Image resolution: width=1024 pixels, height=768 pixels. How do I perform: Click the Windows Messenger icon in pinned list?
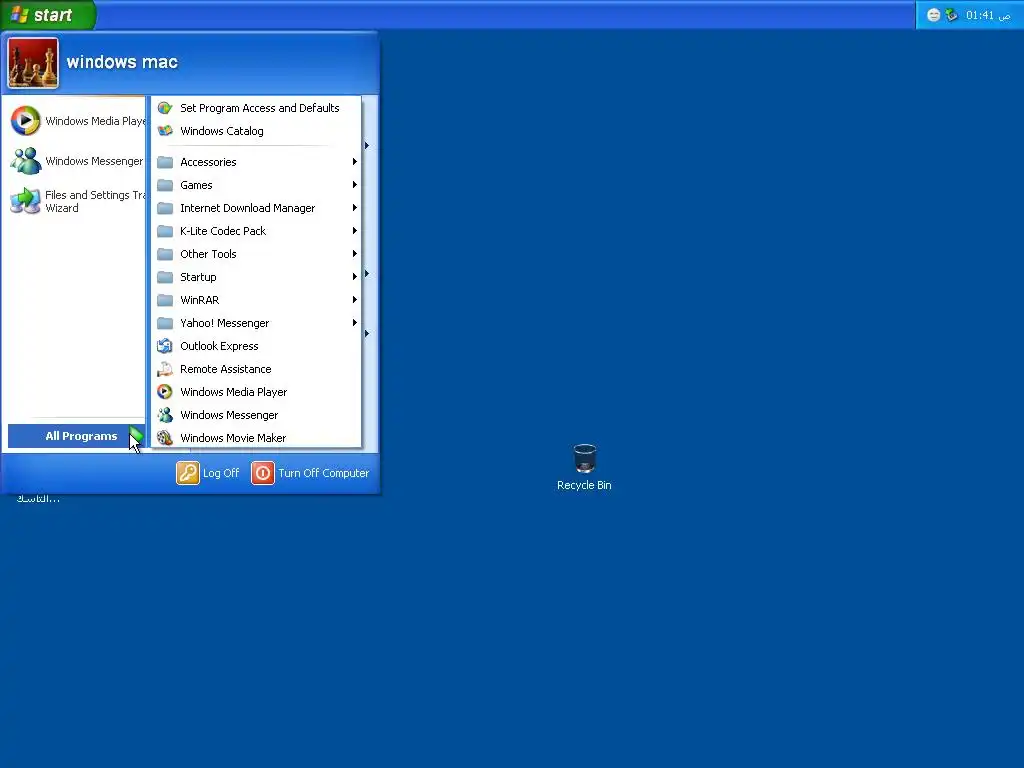point(25,161)
